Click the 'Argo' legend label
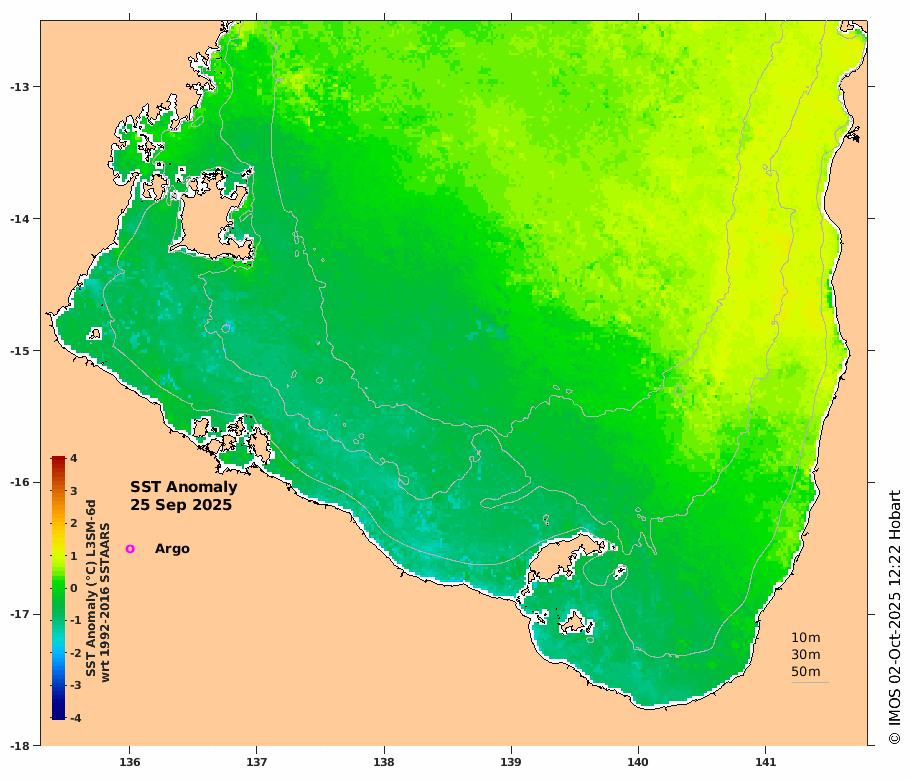The image size is (910, 780). pos(172,549)
